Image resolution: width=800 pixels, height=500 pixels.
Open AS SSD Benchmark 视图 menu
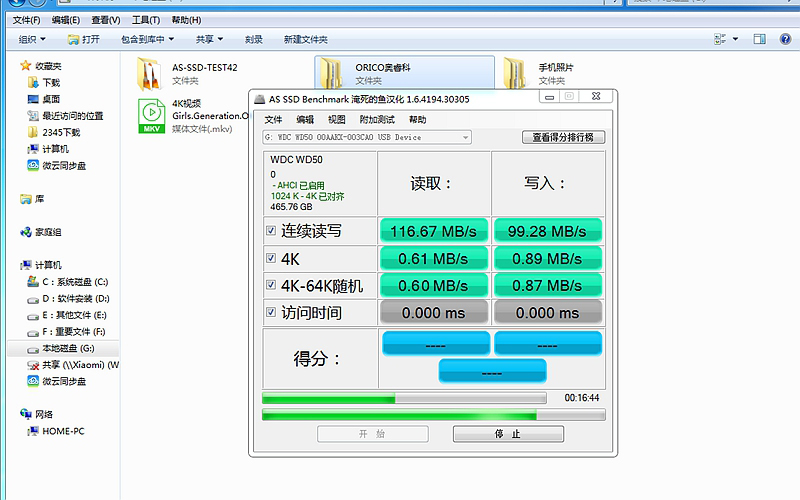[x=337, y=119]
